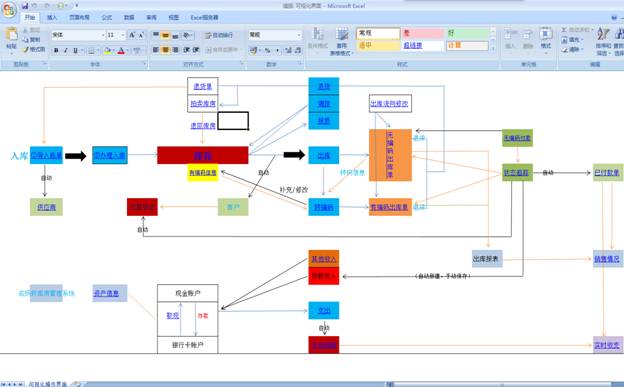Image resolution: width=624 pixels, height=387 pixels.
Task: Select the empty black-bordered active cell
Action: [x=233, y=121]
